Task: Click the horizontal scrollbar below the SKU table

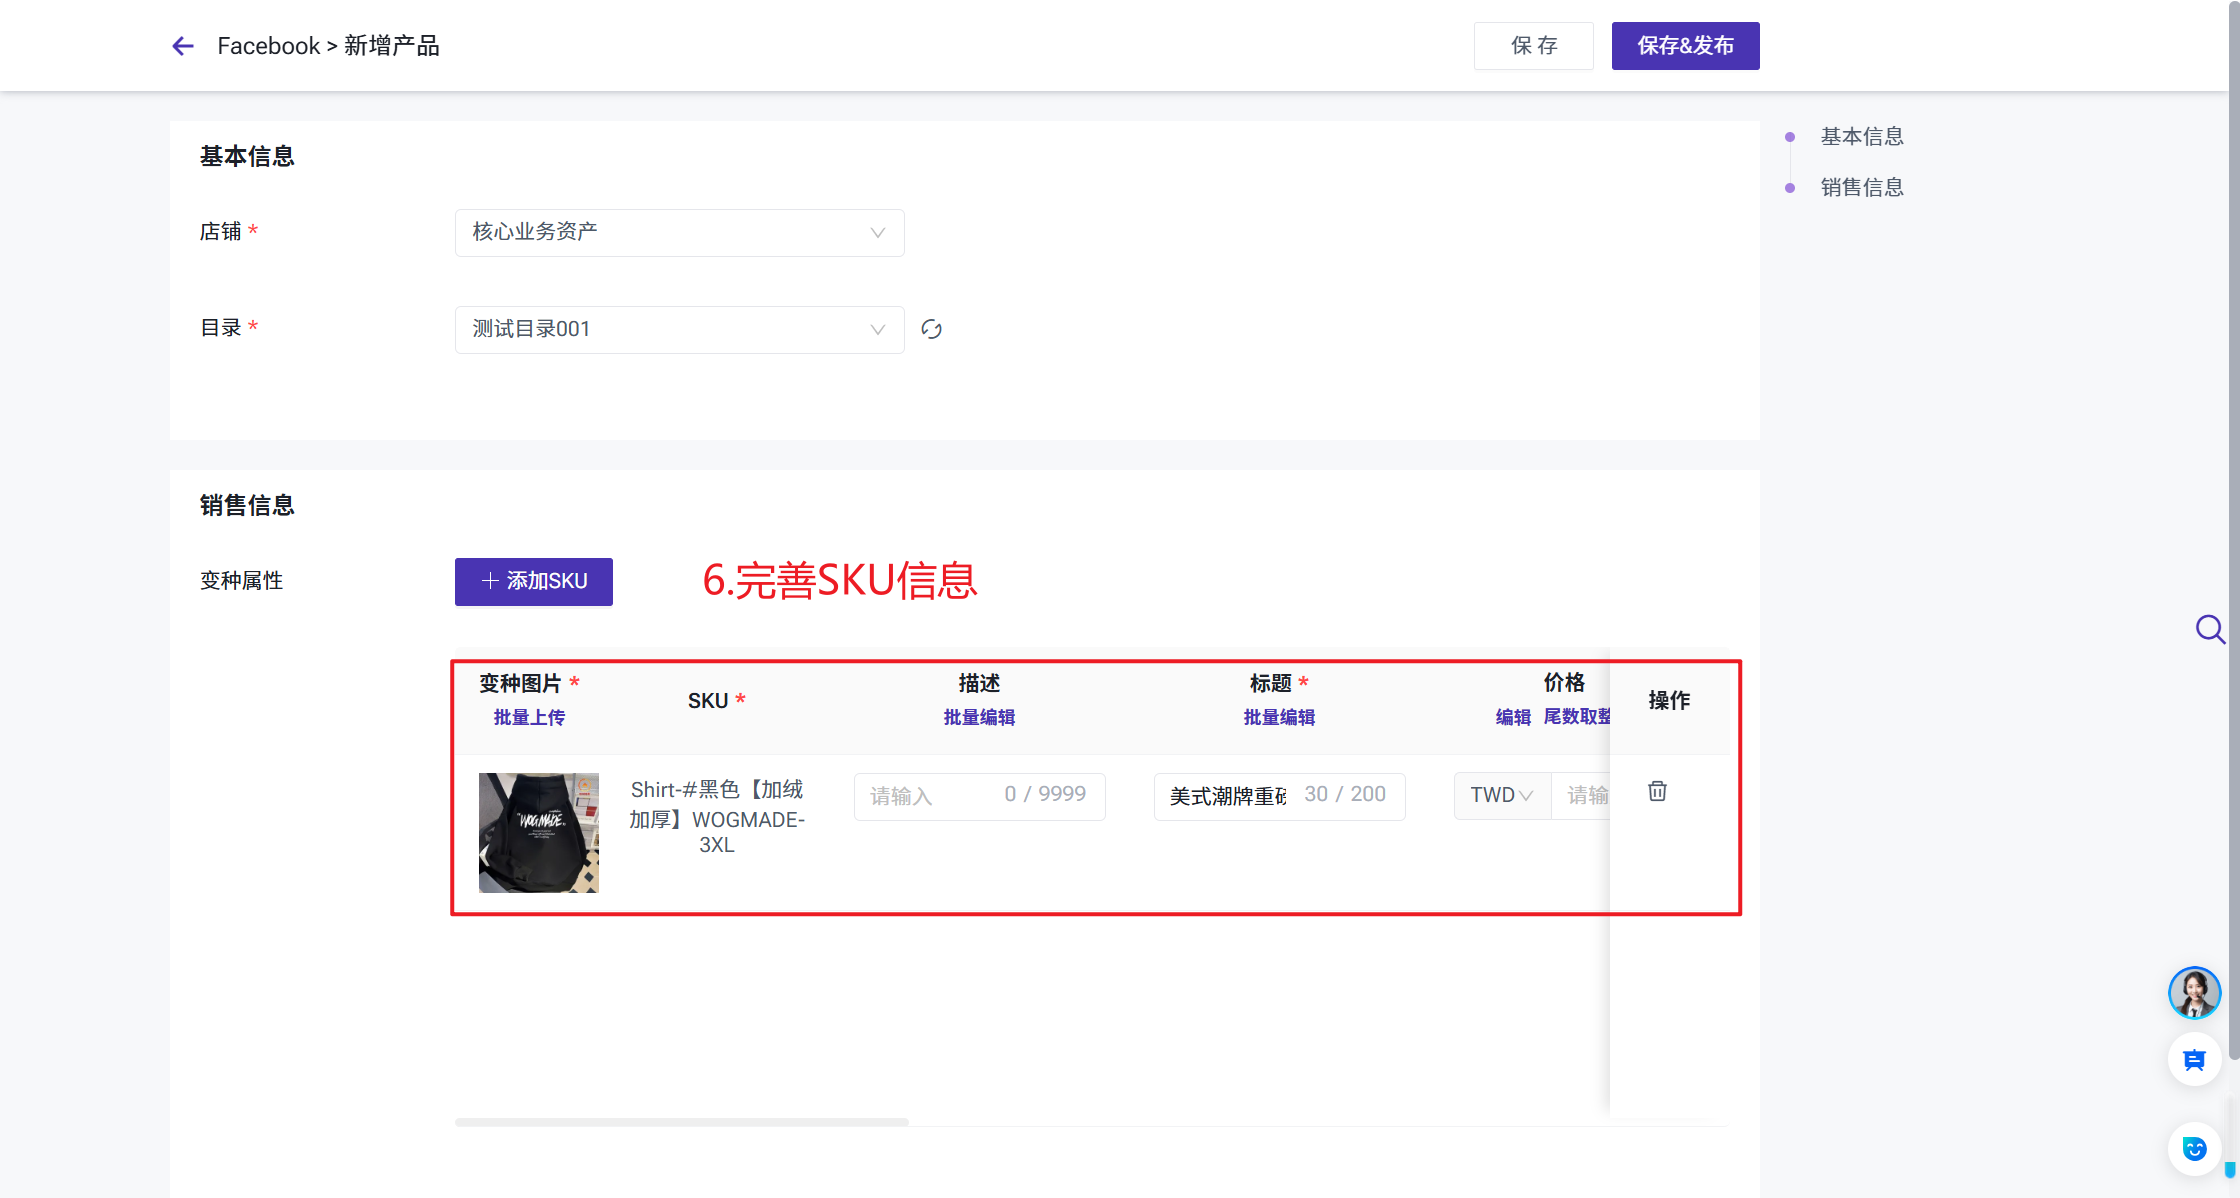Action: [x=681, y=1122]
